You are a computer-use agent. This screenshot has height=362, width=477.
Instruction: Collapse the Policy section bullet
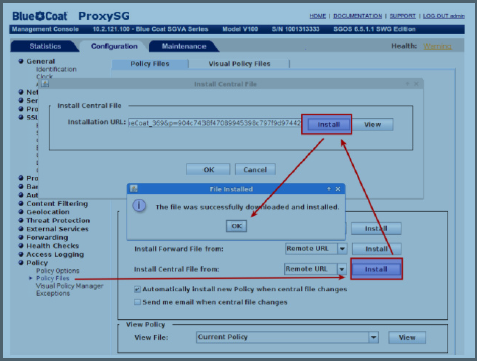(x=21, y=263)
